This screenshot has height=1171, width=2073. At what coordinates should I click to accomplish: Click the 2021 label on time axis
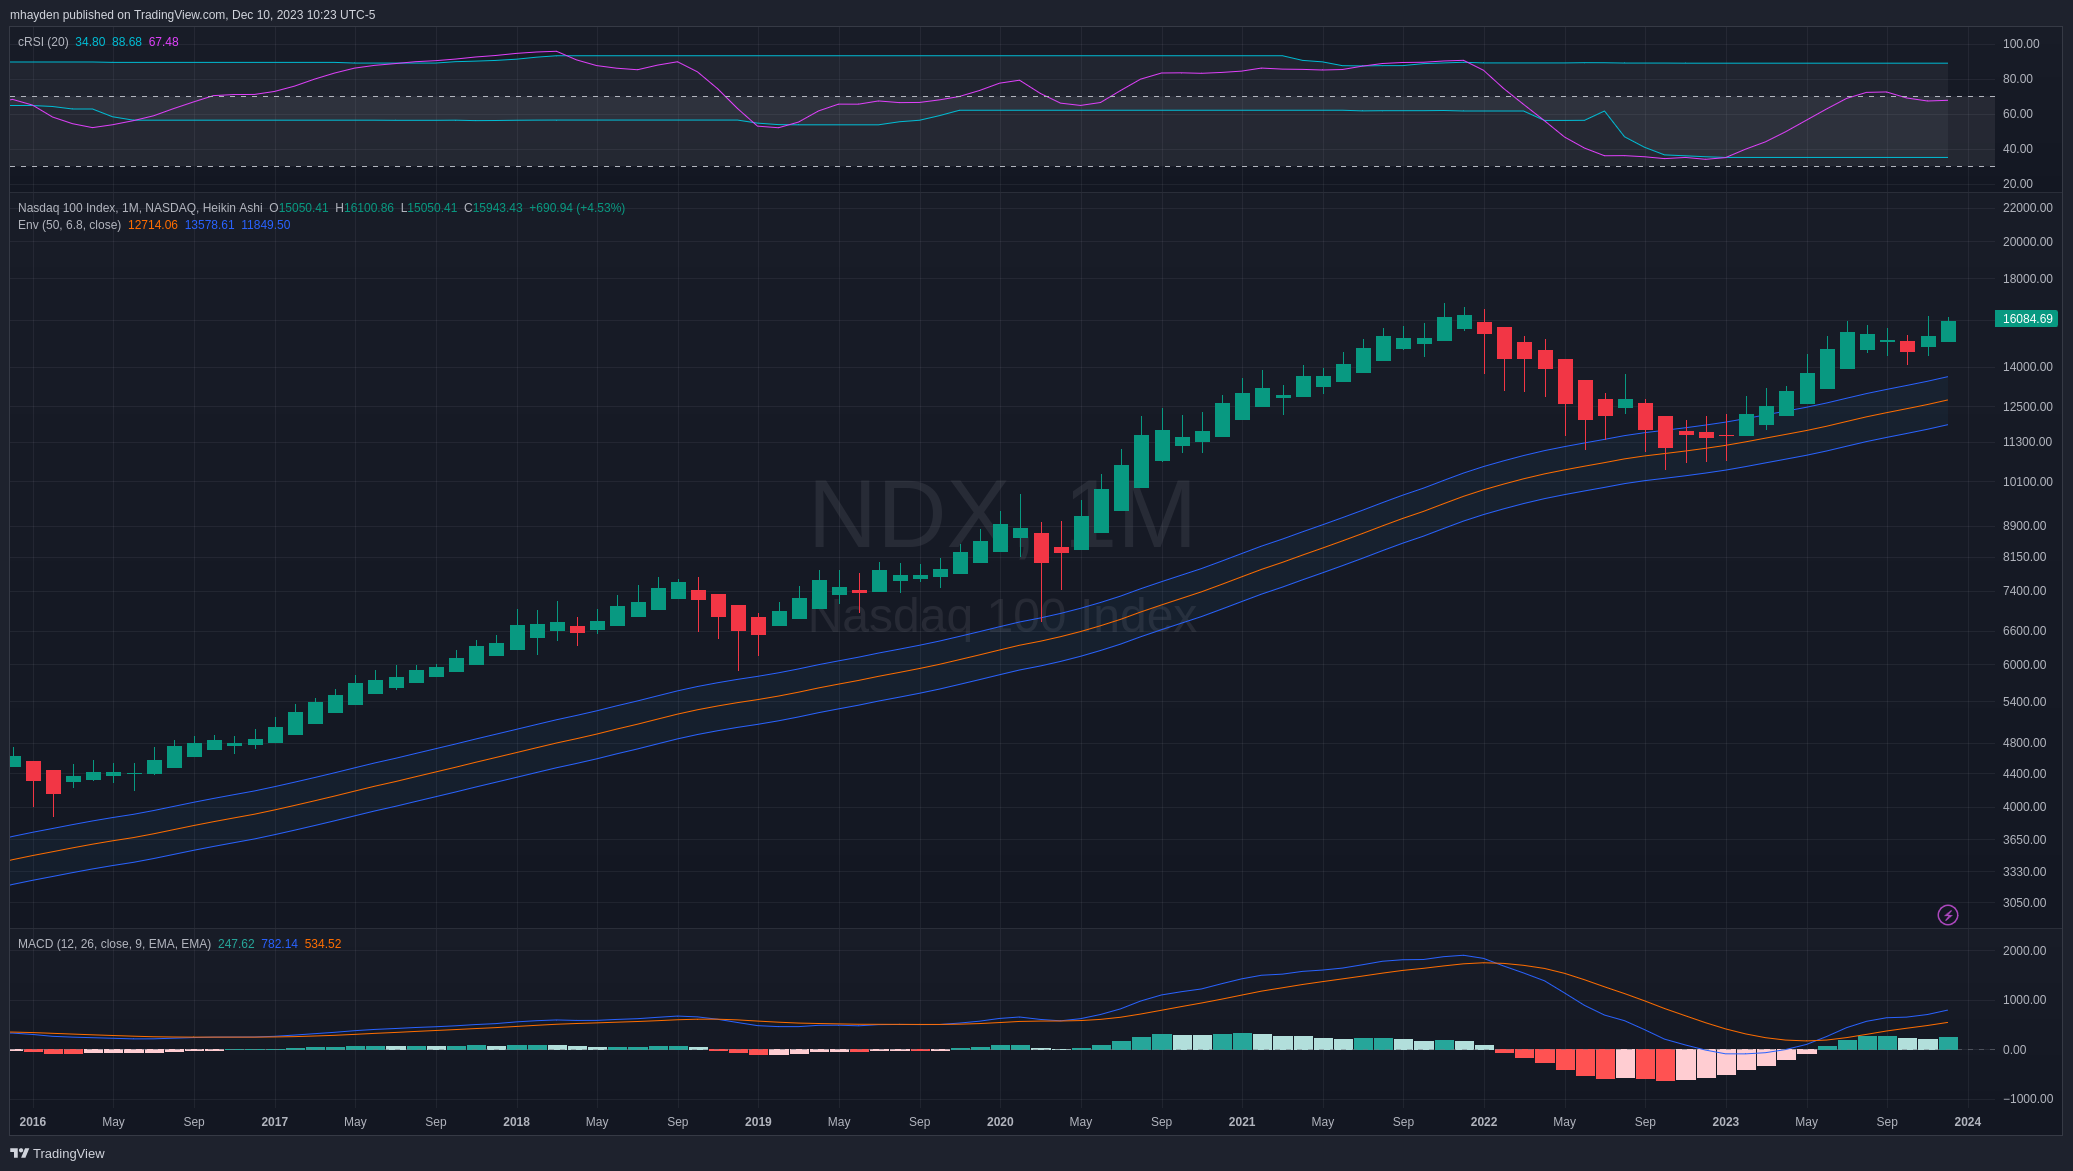click(x=1242, y=1122)
